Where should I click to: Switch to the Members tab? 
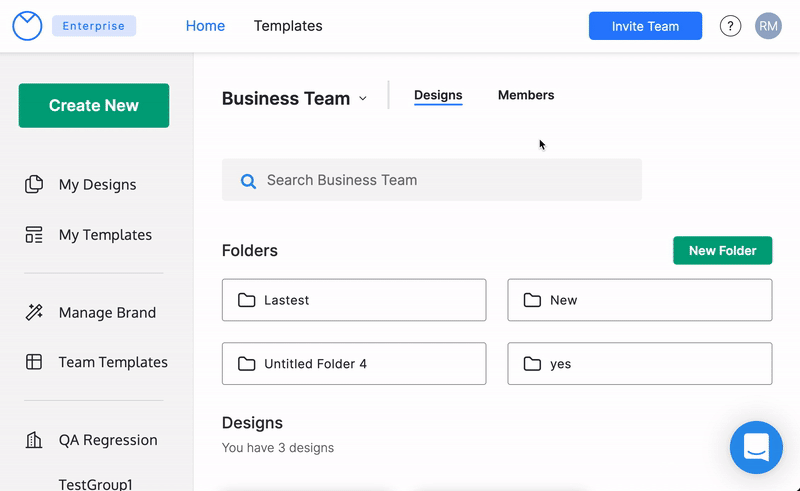pyautogui.click(x=526, y=95)
